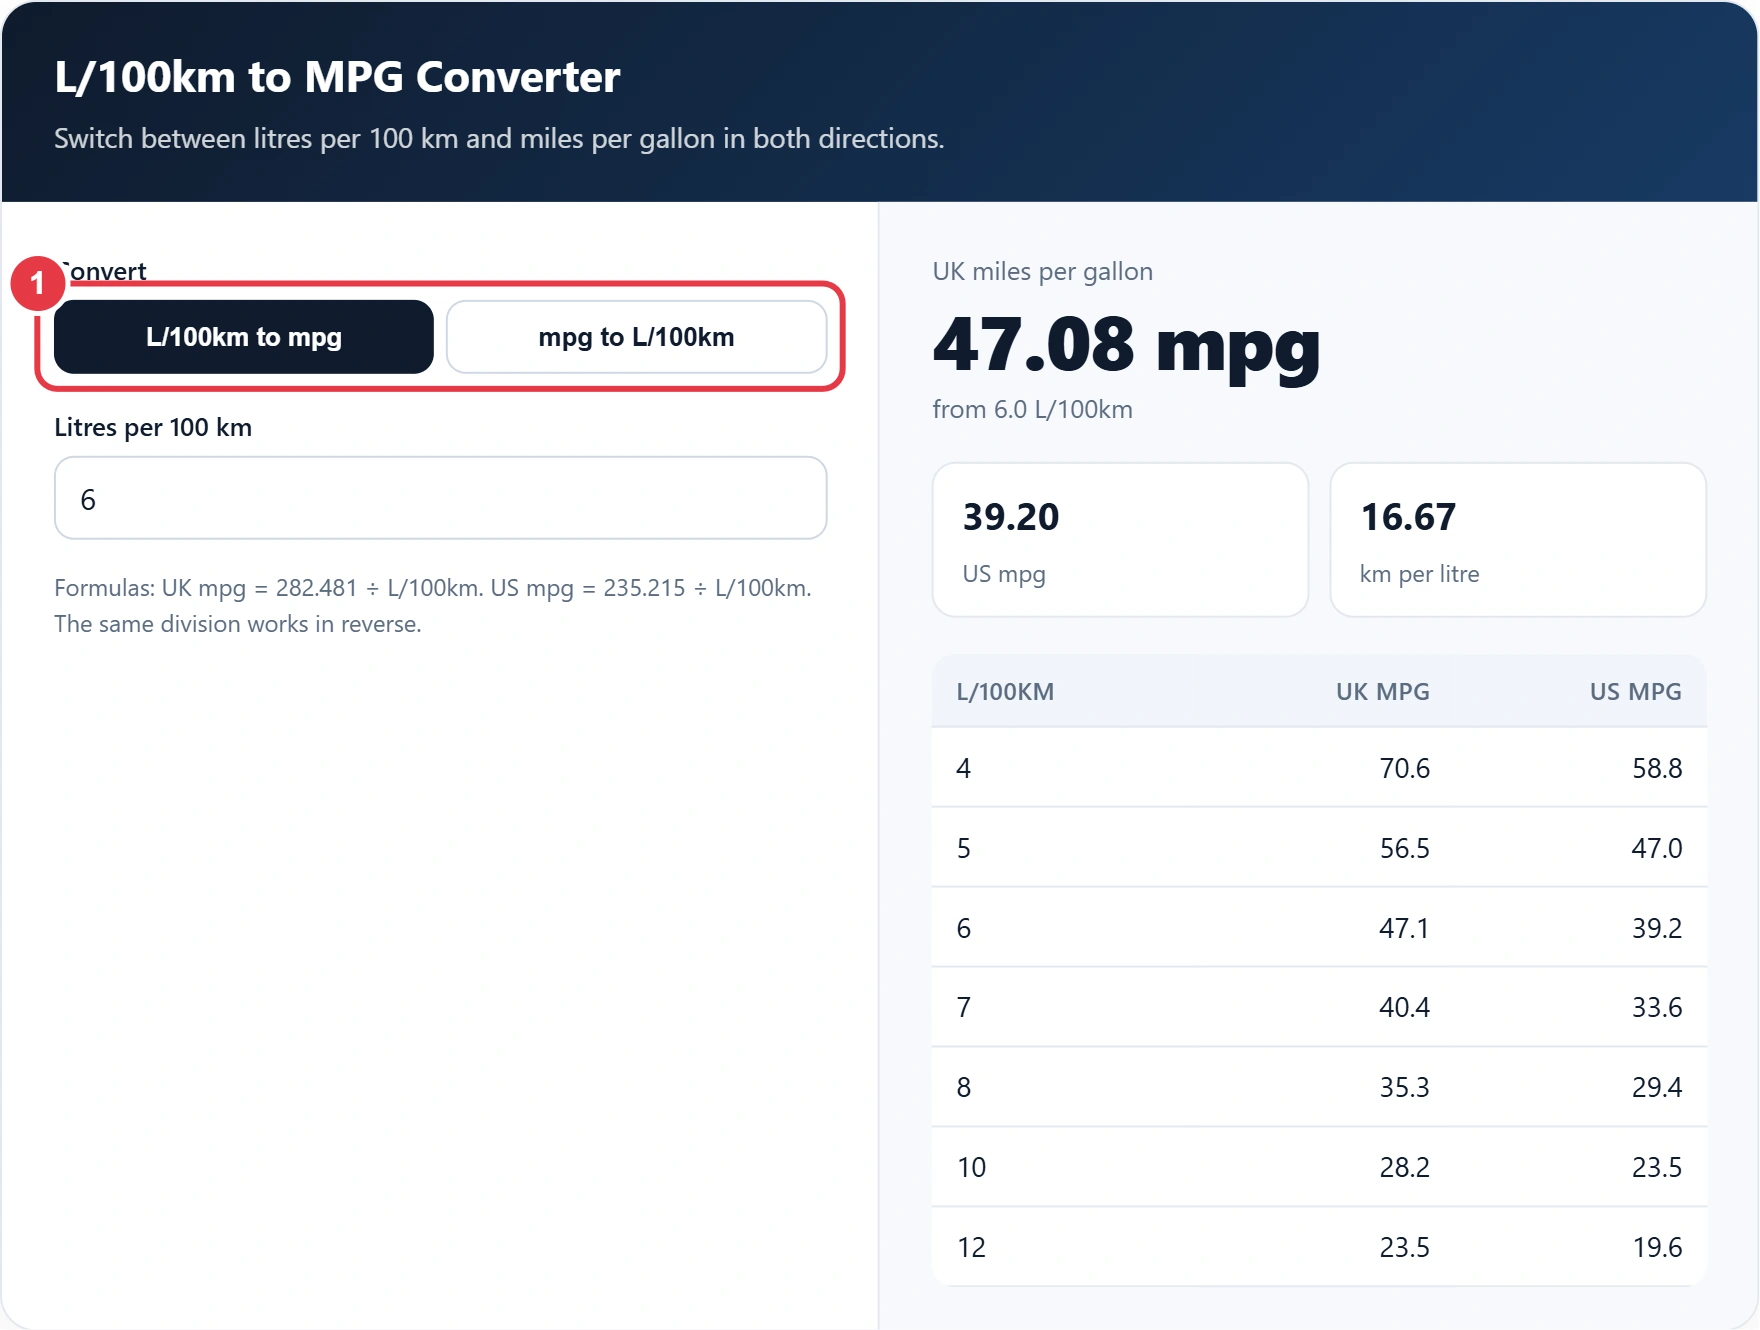Select the 40.4 UK mpg cell

click(x=1404, y=1007)
